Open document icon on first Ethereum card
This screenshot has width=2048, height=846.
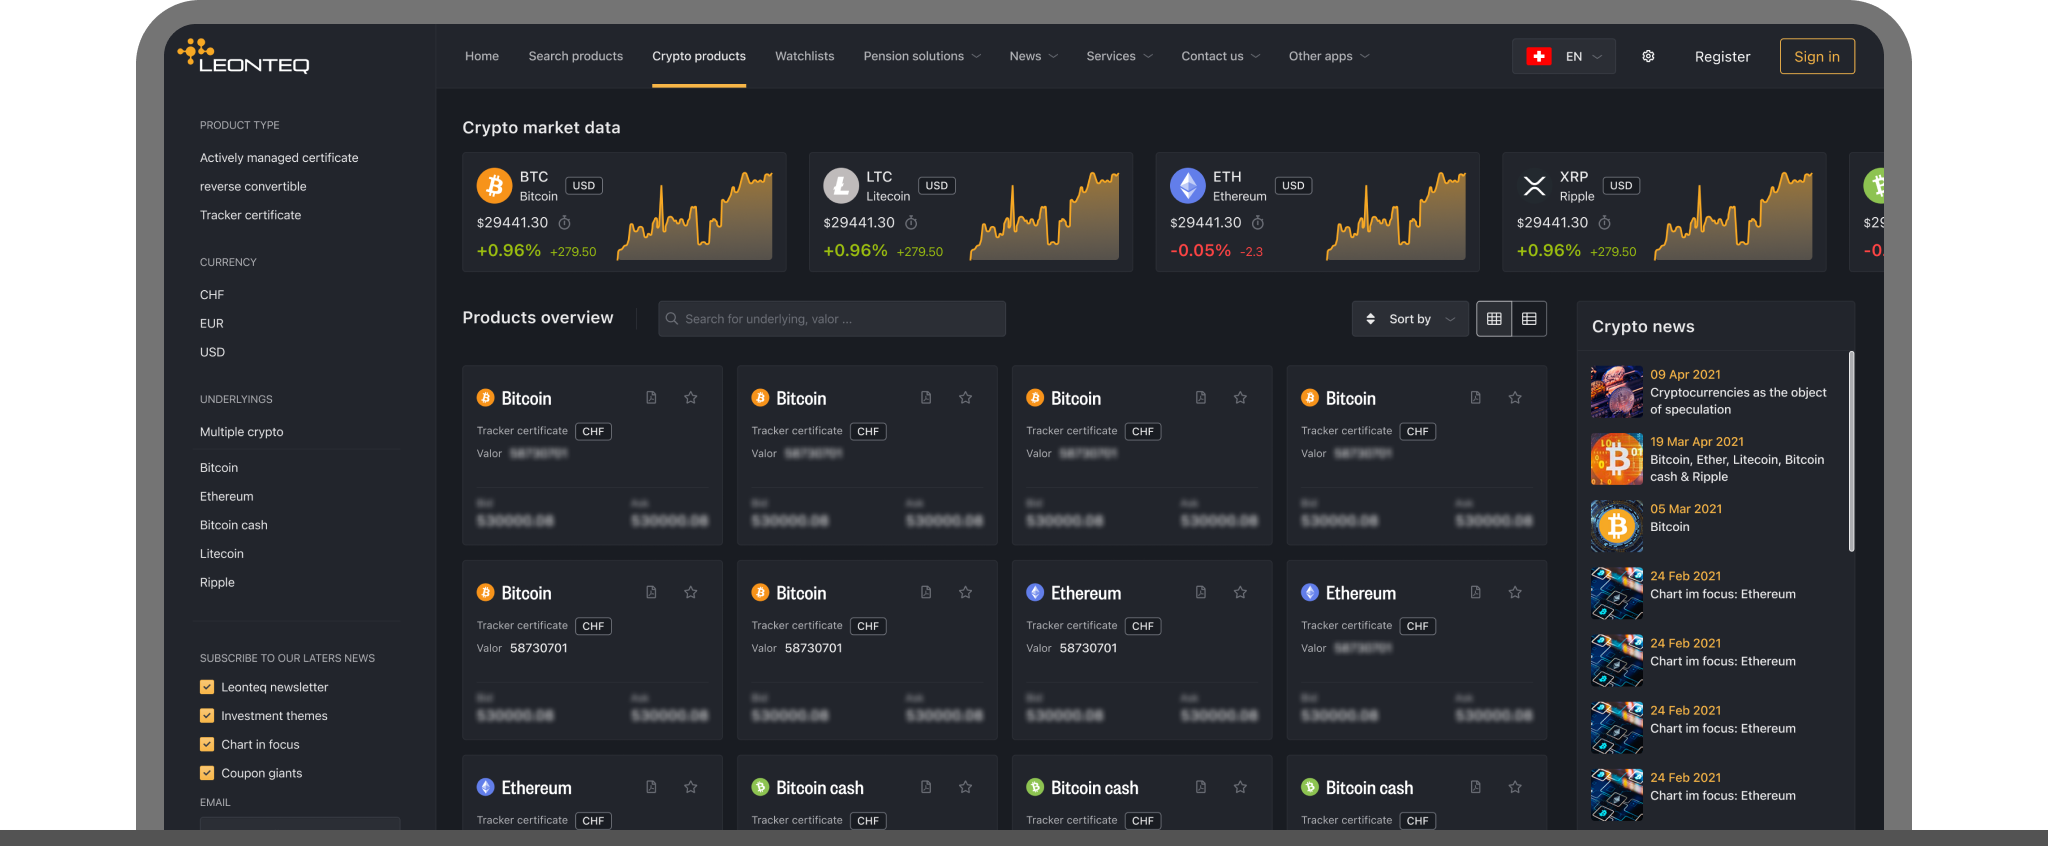point(1201,593)
